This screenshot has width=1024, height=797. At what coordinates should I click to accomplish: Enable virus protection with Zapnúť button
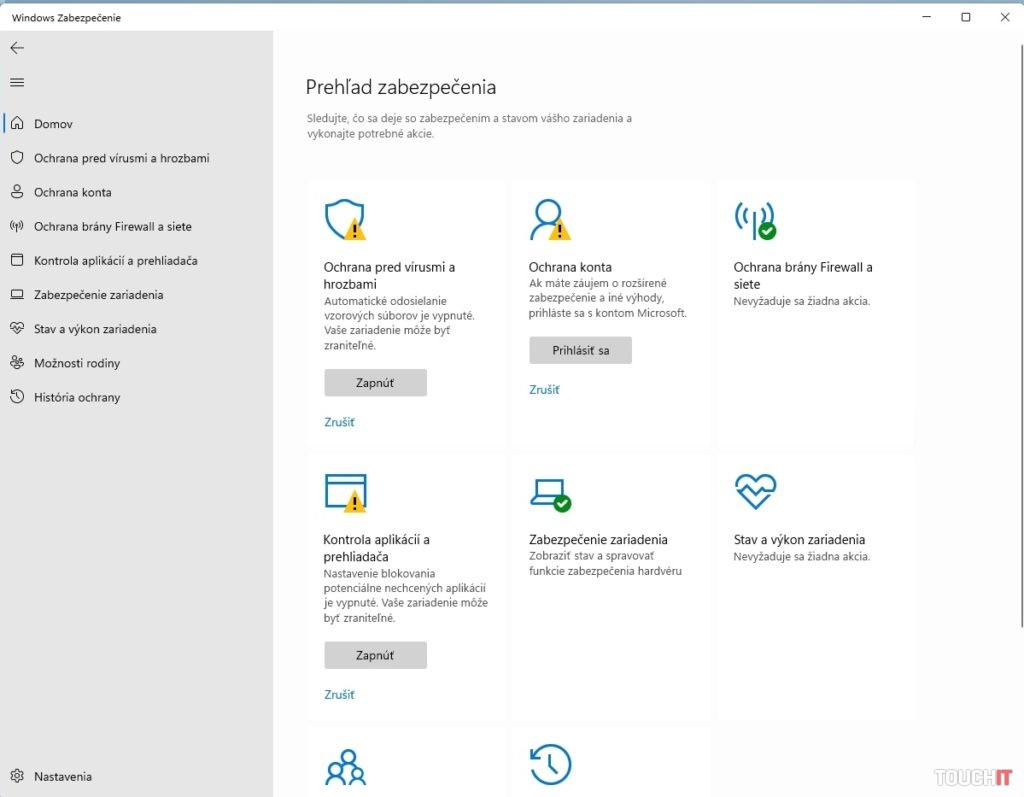375,382
